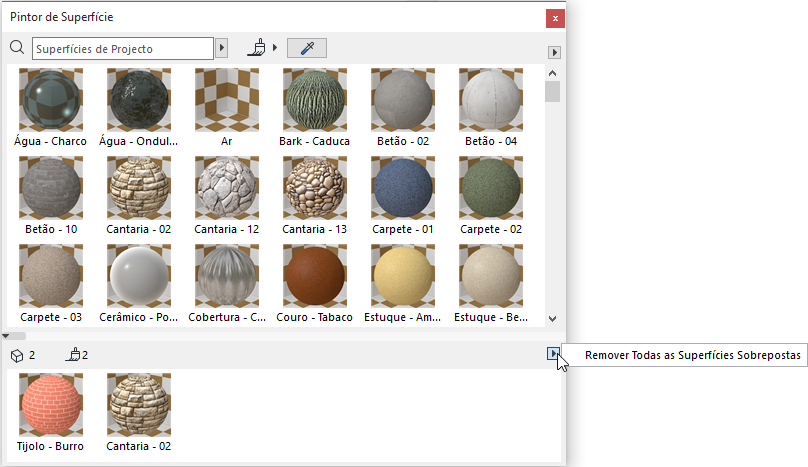Screen dimensions: 808x467
Task: Click the paint bucket surface icon
Action: tap(257, 47)
